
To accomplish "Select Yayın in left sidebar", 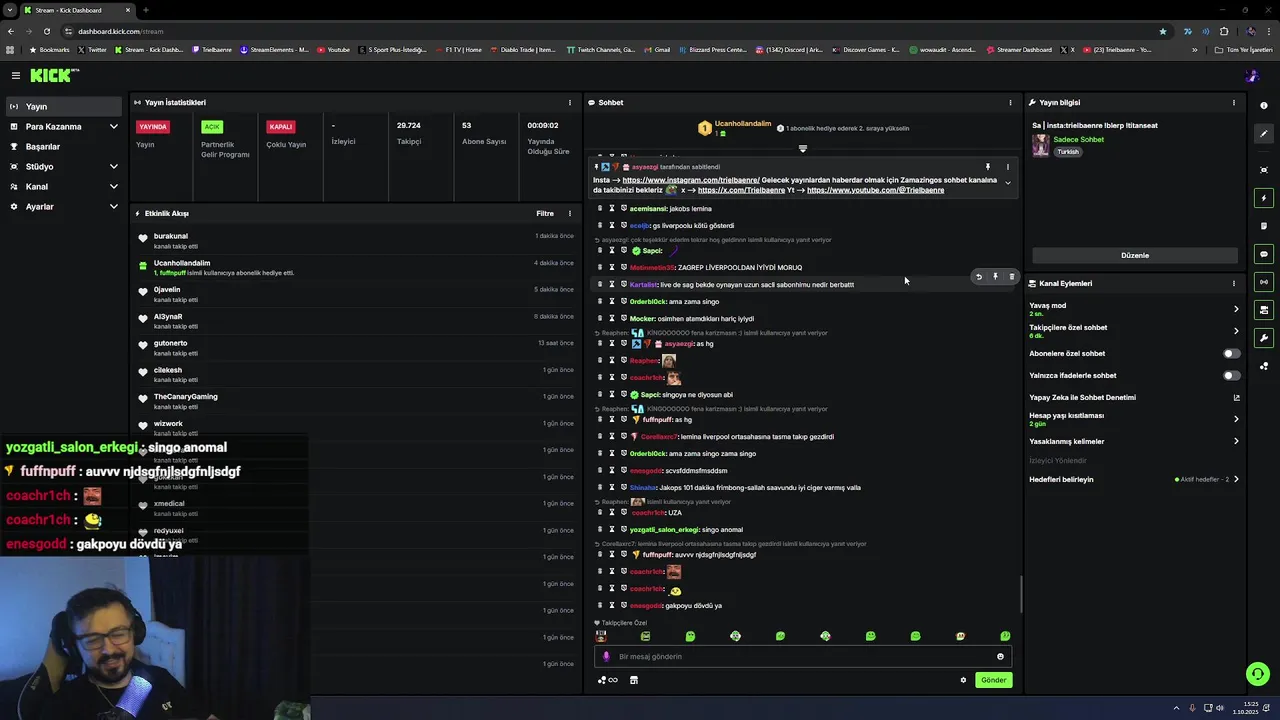I will [x=64, y=106].
